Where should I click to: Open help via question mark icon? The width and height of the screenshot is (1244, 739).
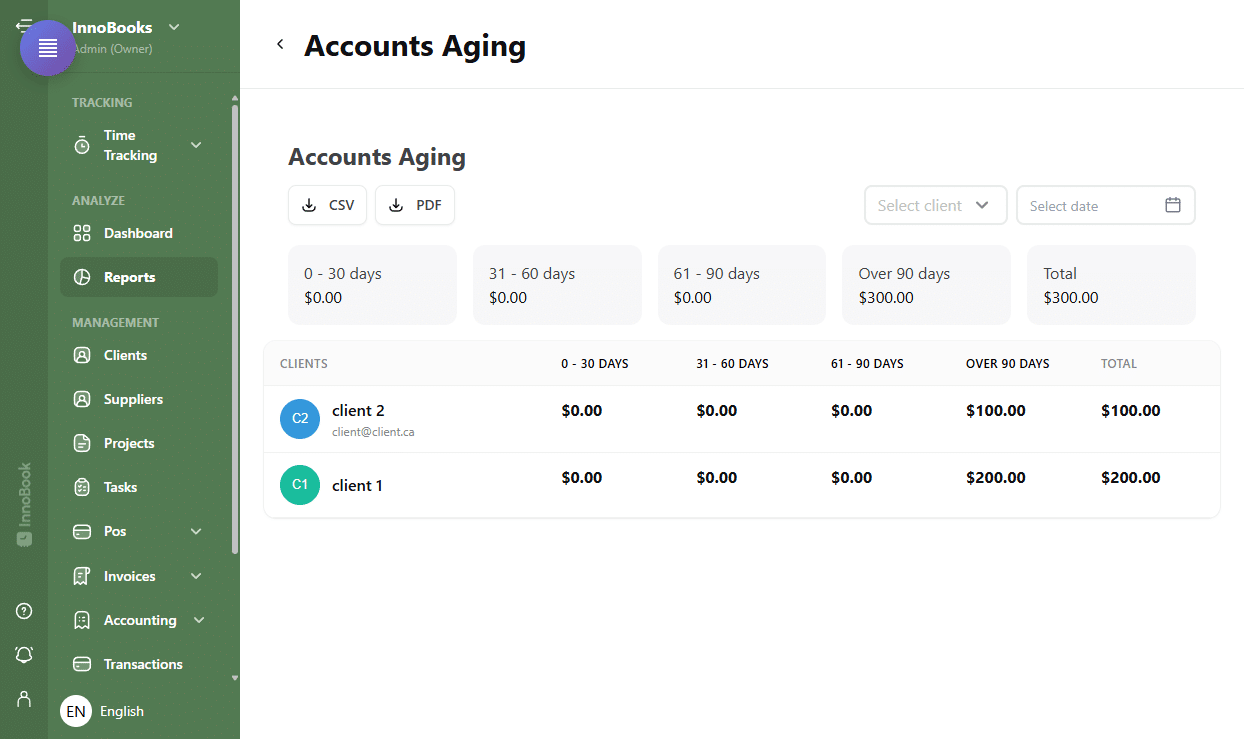24,611
